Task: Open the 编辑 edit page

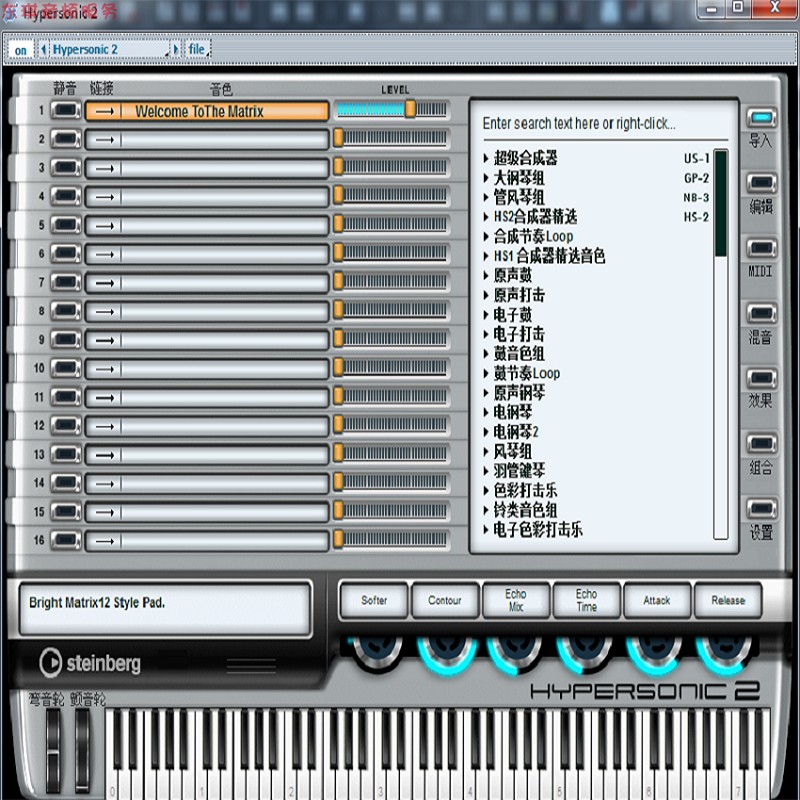Action: tap(761, 183)
